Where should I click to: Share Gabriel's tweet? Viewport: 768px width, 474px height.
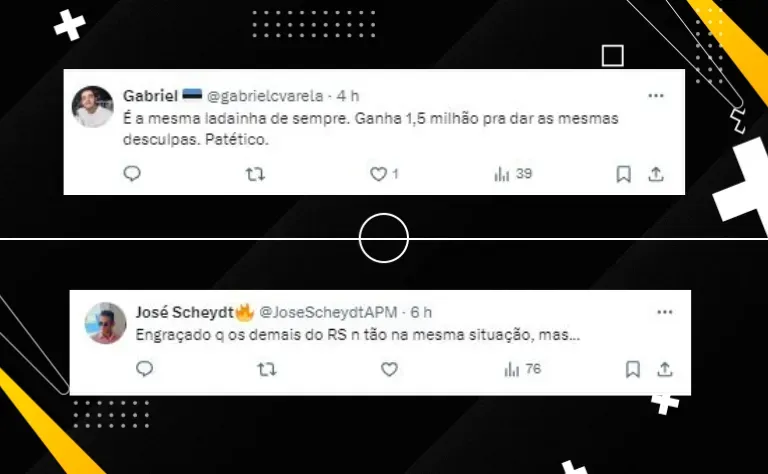coord(656,174)
